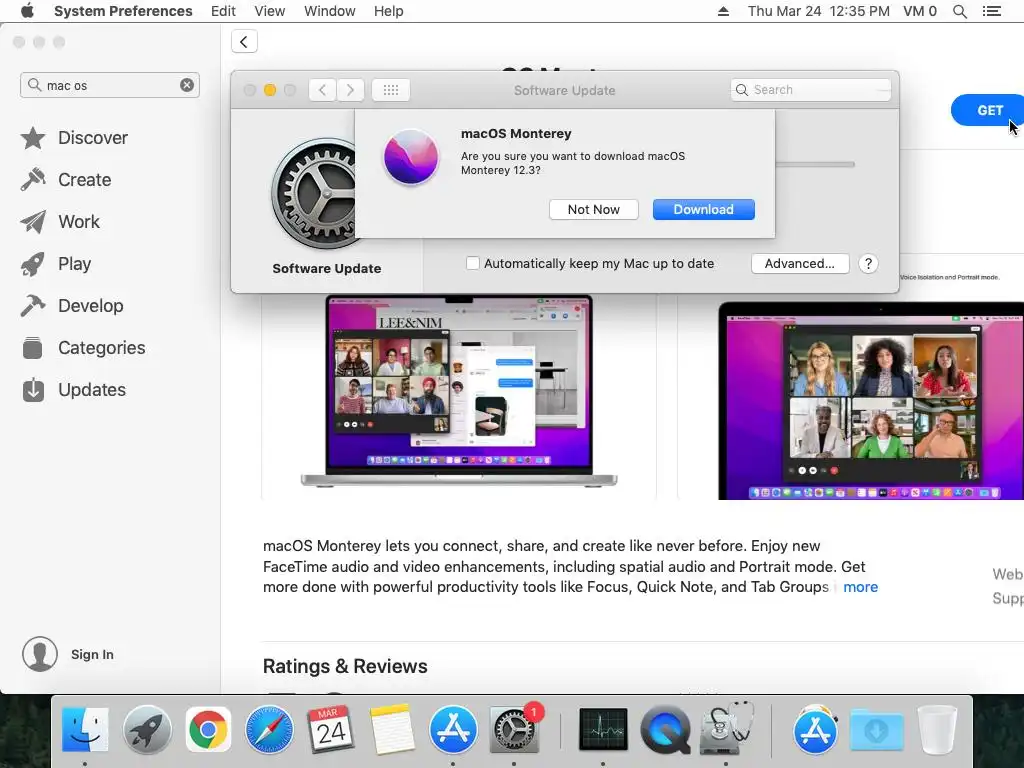Expand description with 'more' link
Screen dimensions: 1024x768
pos(860,587)
